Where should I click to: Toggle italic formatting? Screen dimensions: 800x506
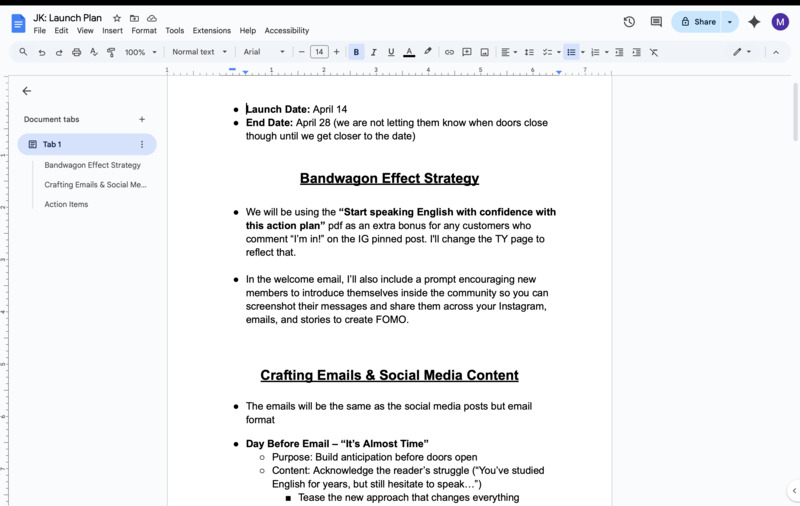pos(373,52)
